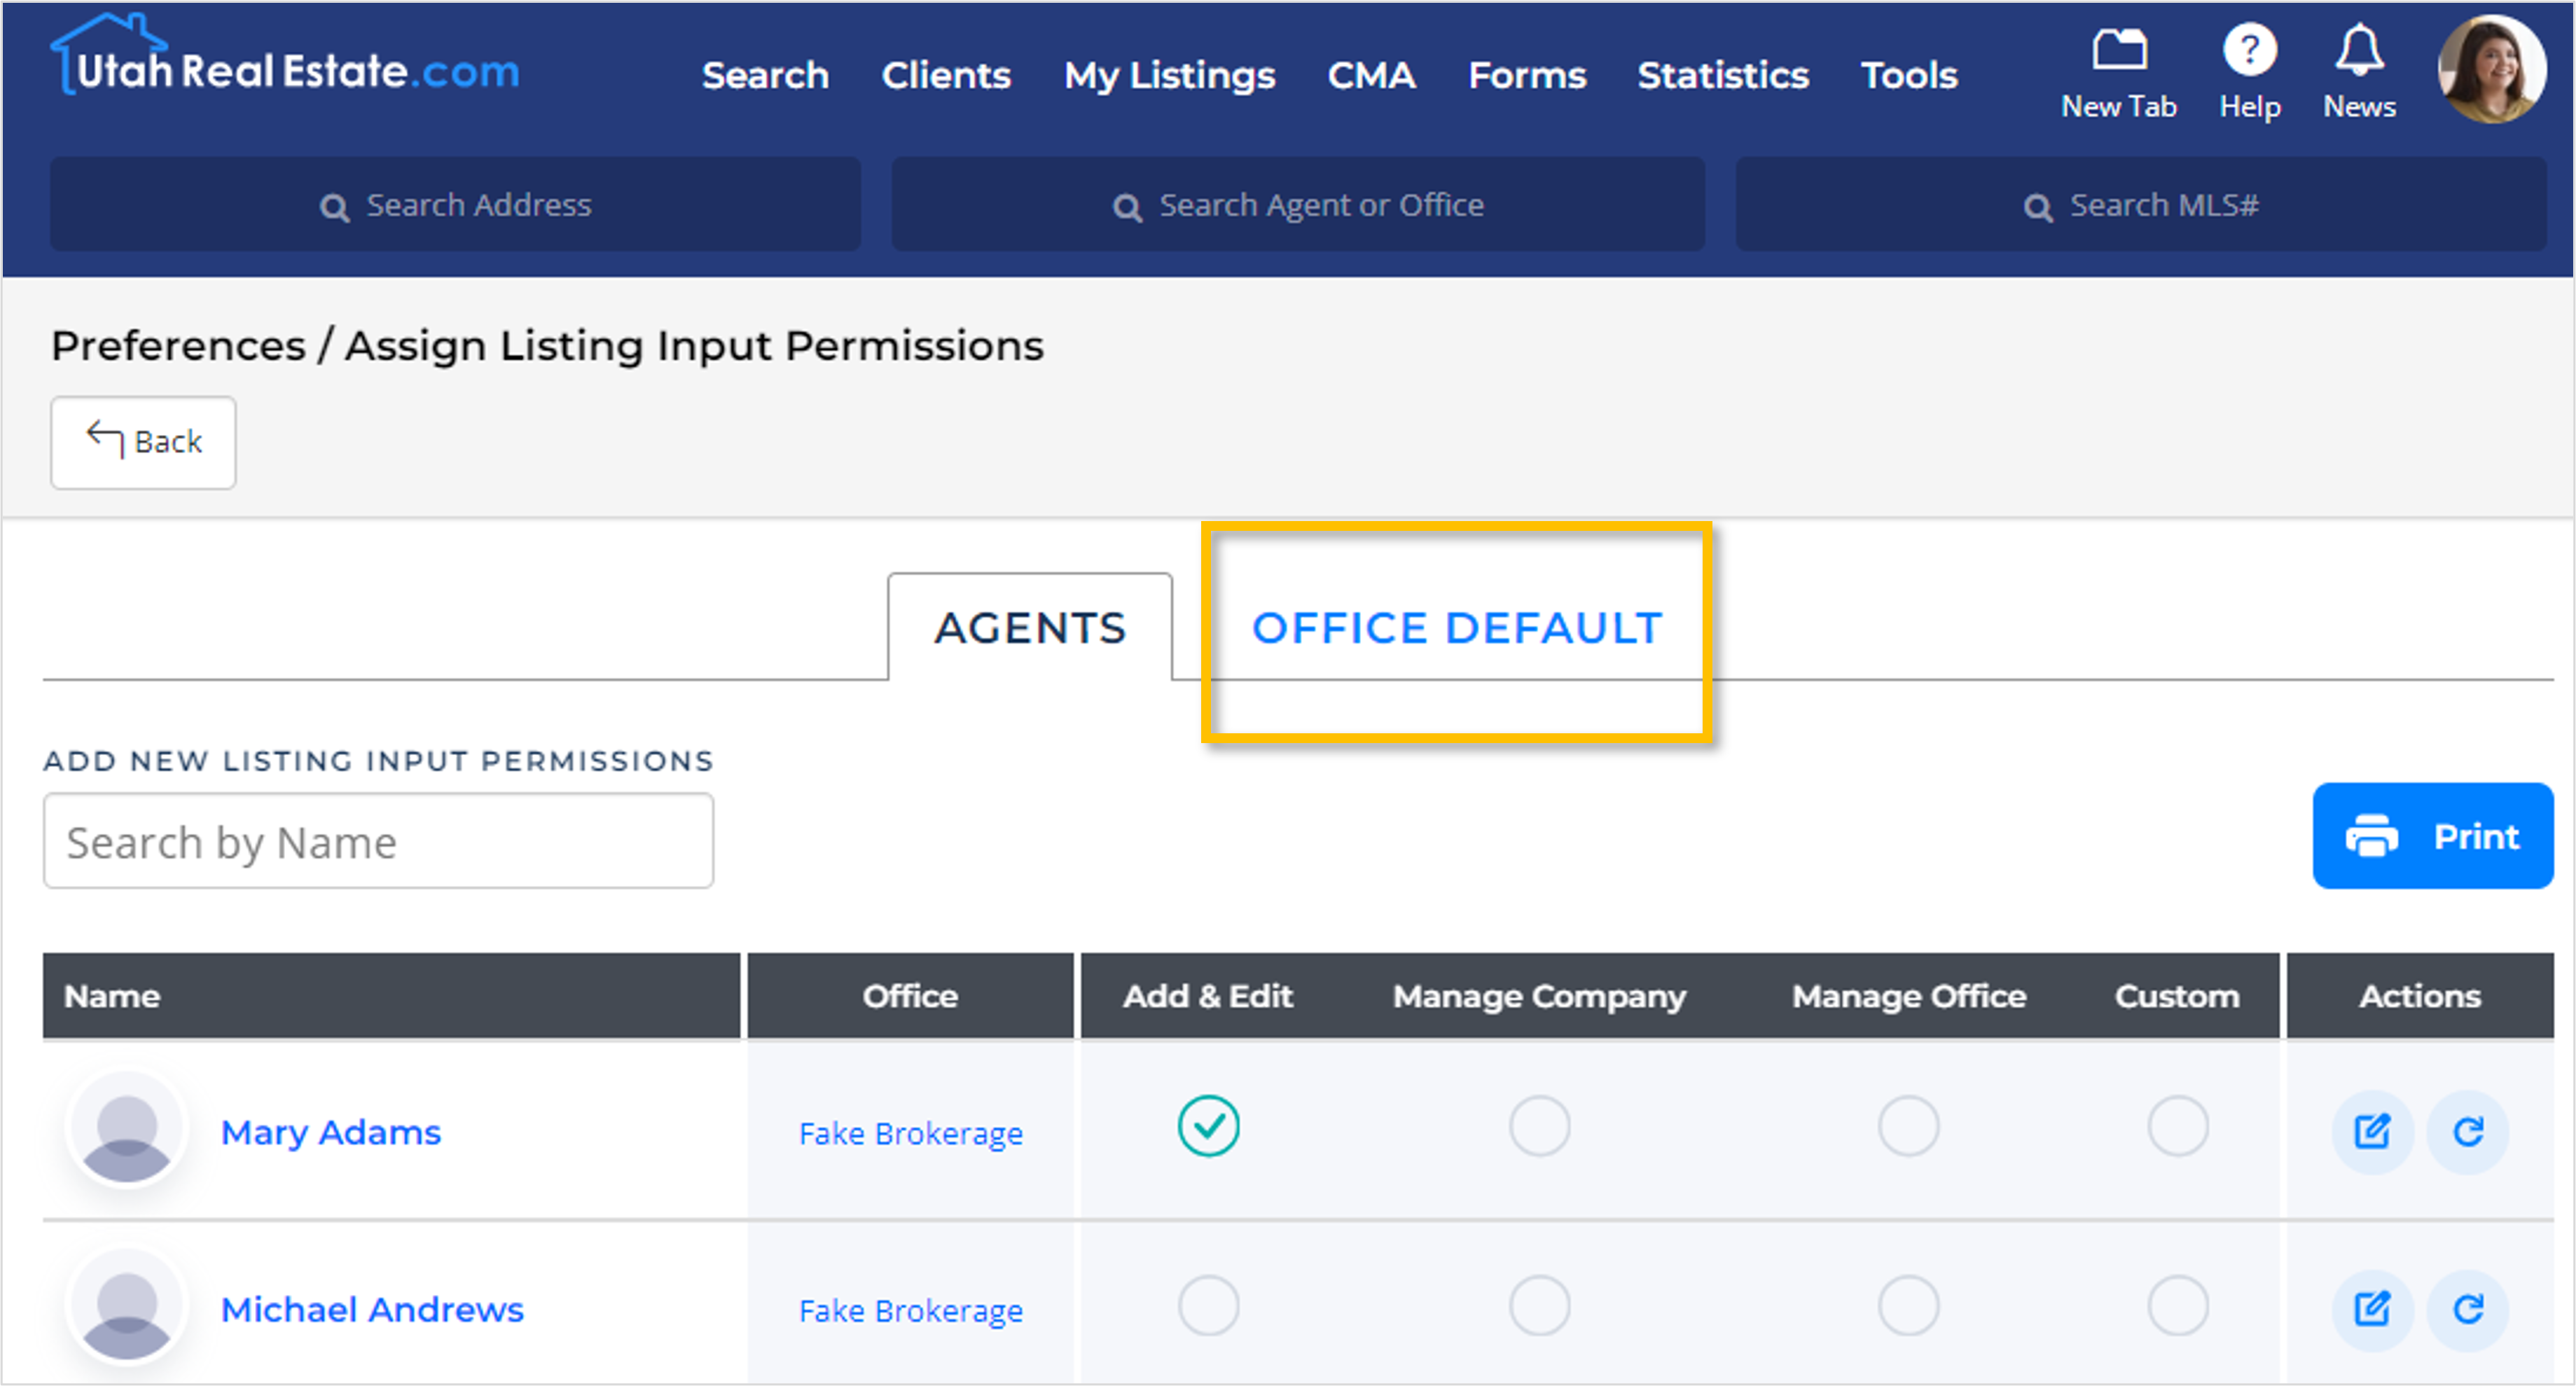
Task: Click the Print button
Action: coord(2432,836)
